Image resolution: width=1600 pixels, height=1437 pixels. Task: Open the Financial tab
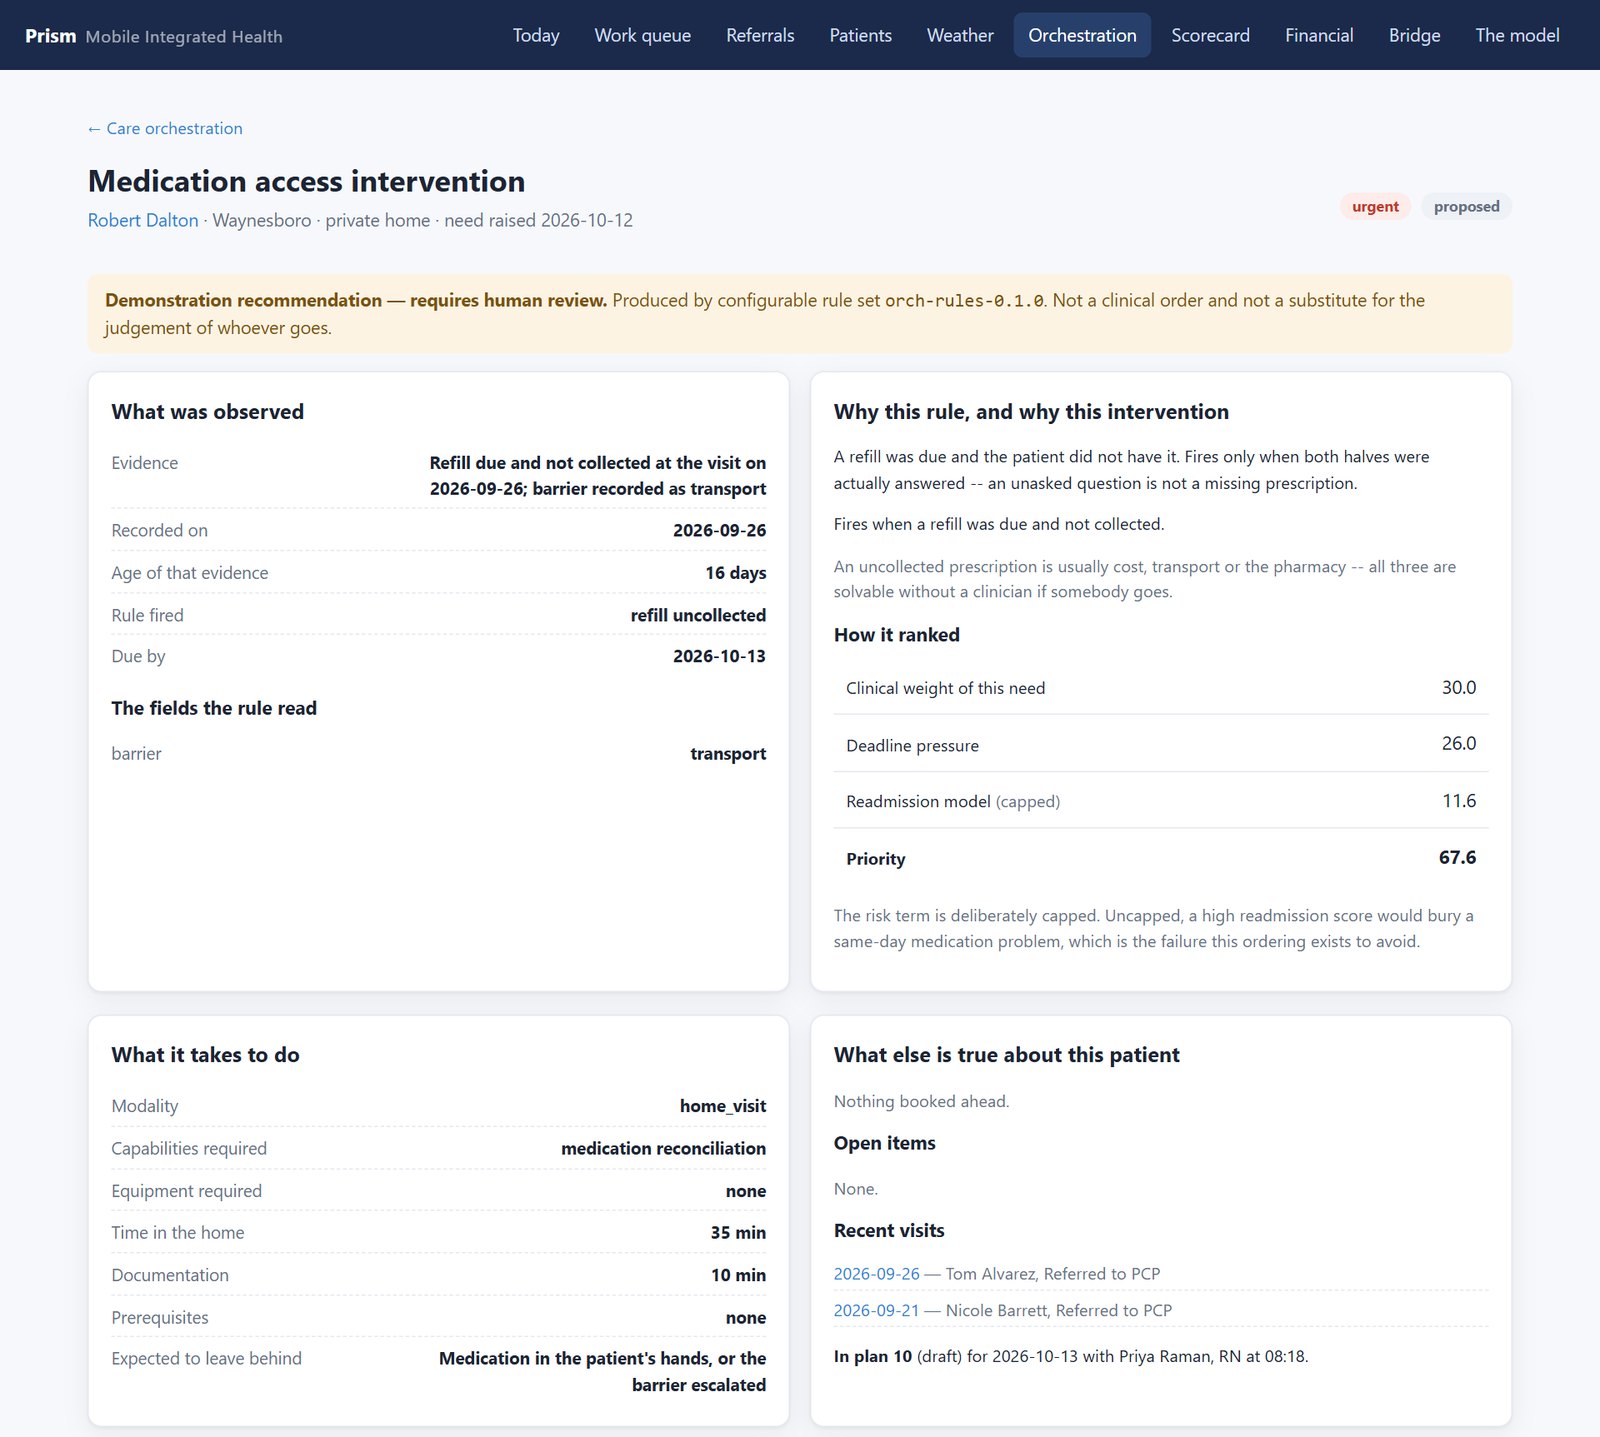pos(1319,35)
